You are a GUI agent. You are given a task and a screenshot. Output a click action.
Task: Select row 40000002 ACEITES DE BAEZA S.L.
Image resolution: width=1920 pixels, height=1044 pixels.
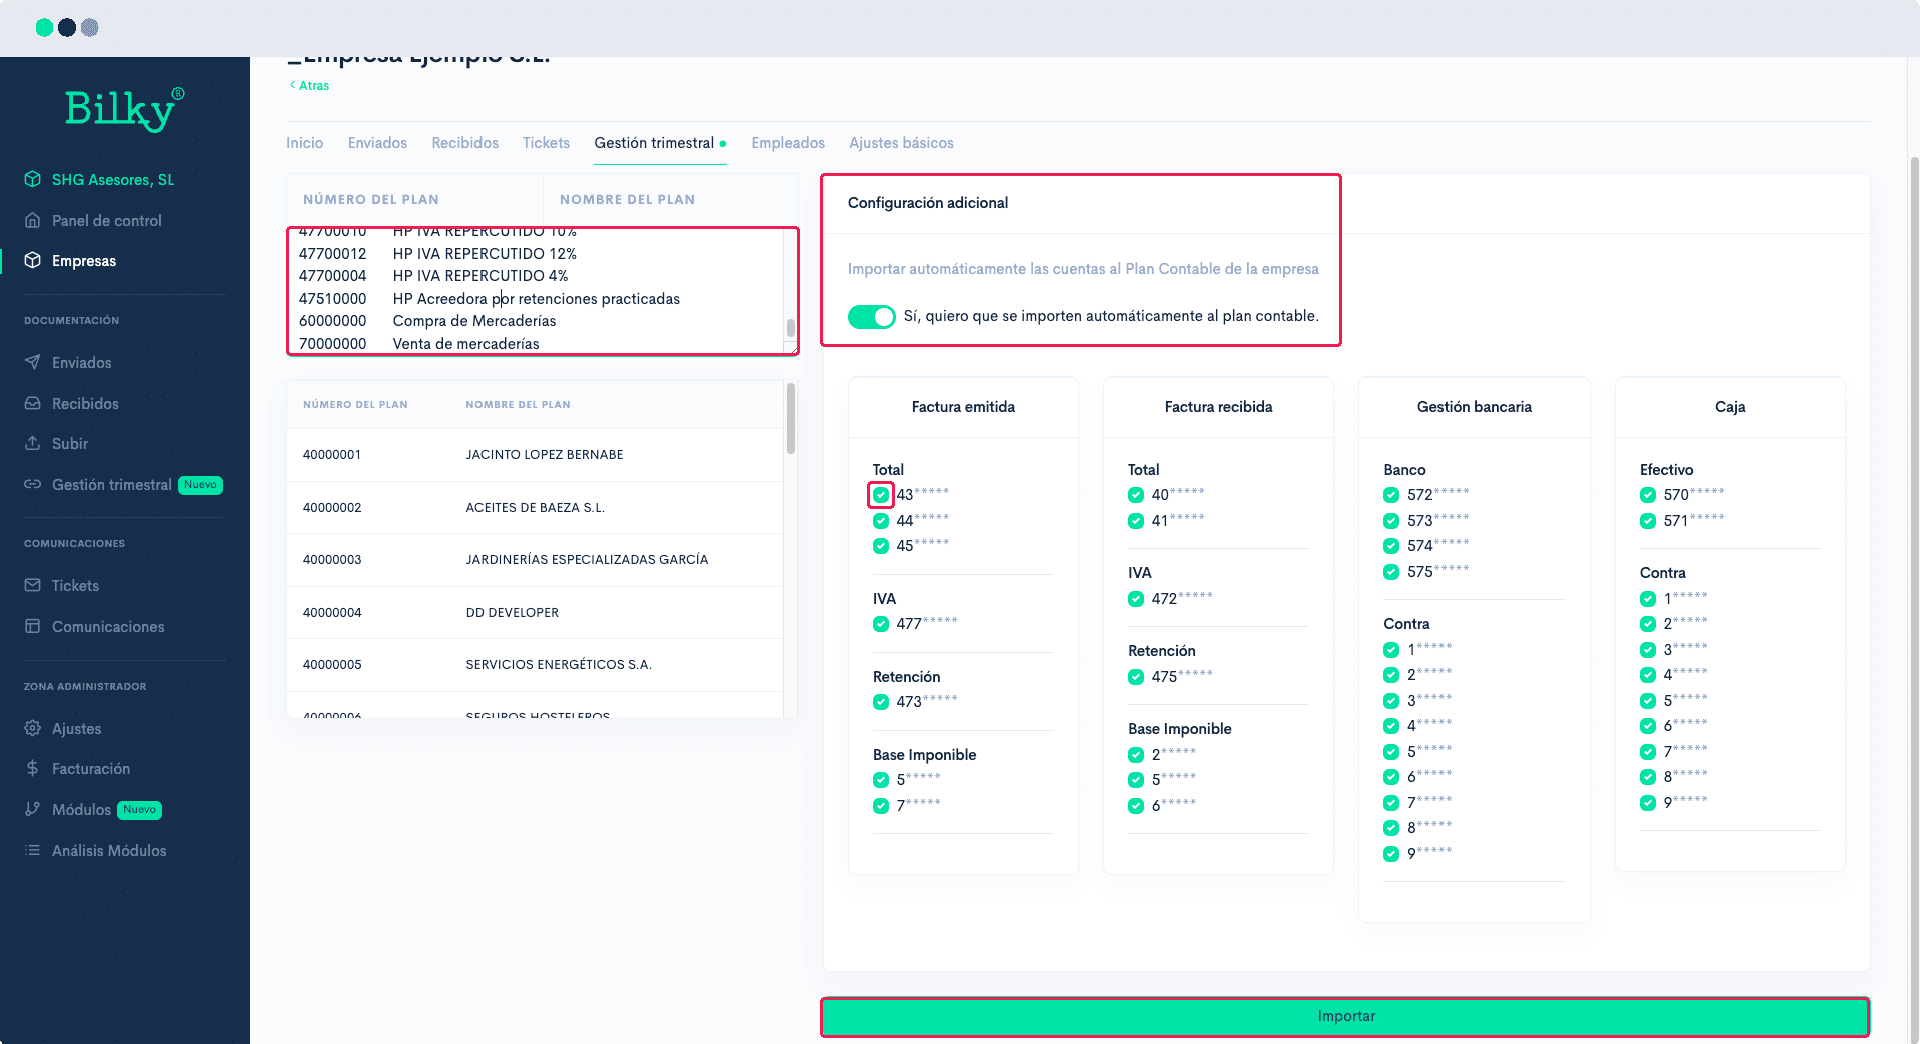click(x=535, y=507)
